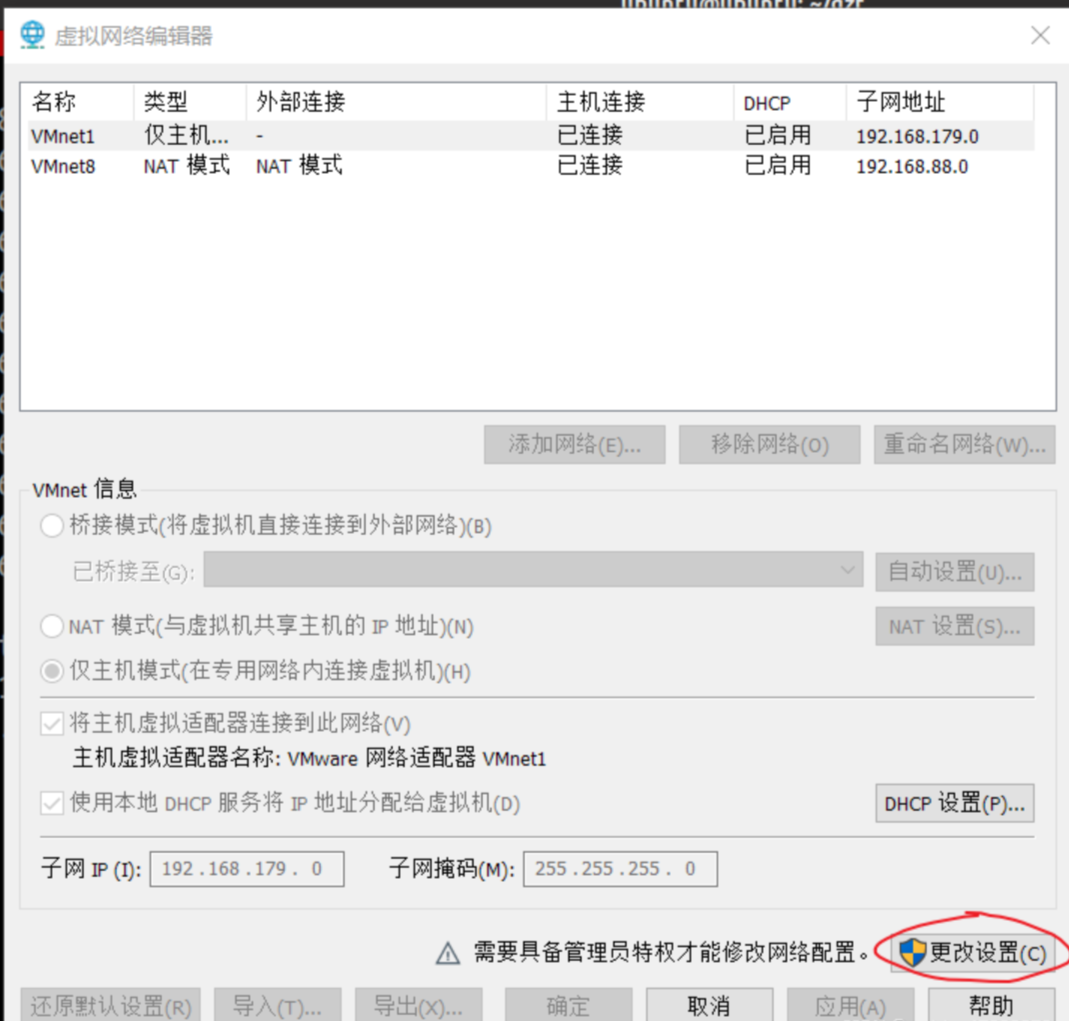Click VMnet8 DHCP status 已启用
1069x1021 pixels.
tap(778, 166)
